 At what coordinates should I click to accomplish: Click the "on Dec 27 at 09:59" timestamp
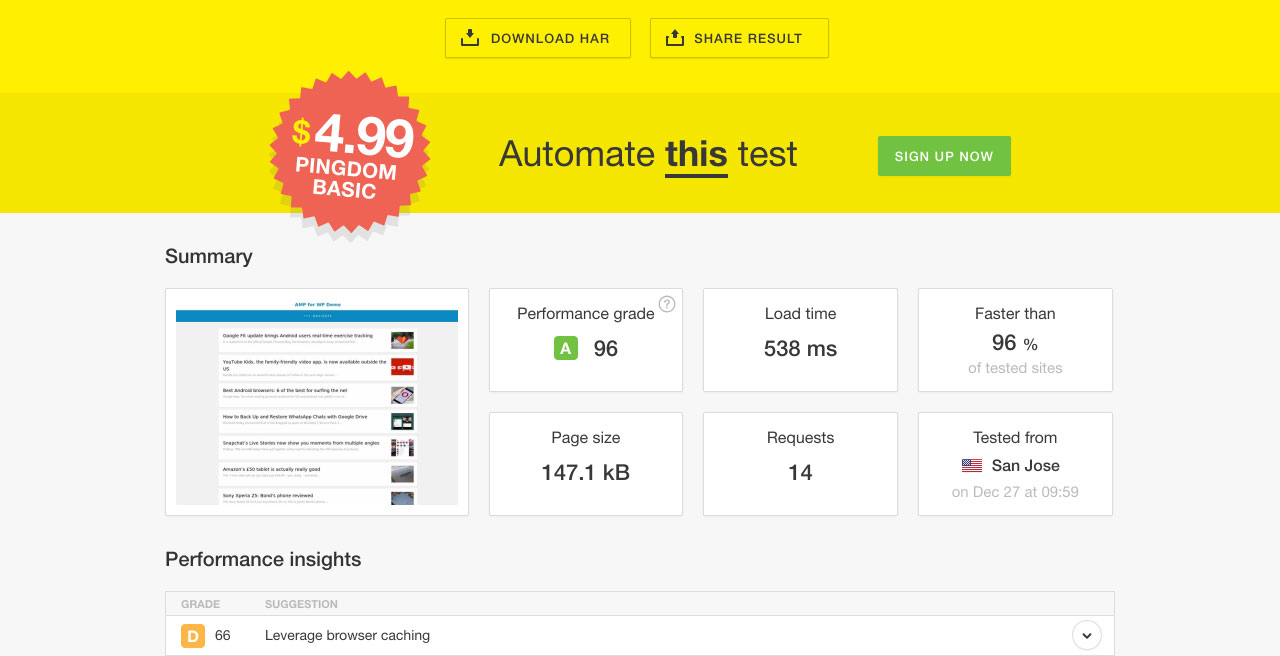click(x=1015, y=492)
